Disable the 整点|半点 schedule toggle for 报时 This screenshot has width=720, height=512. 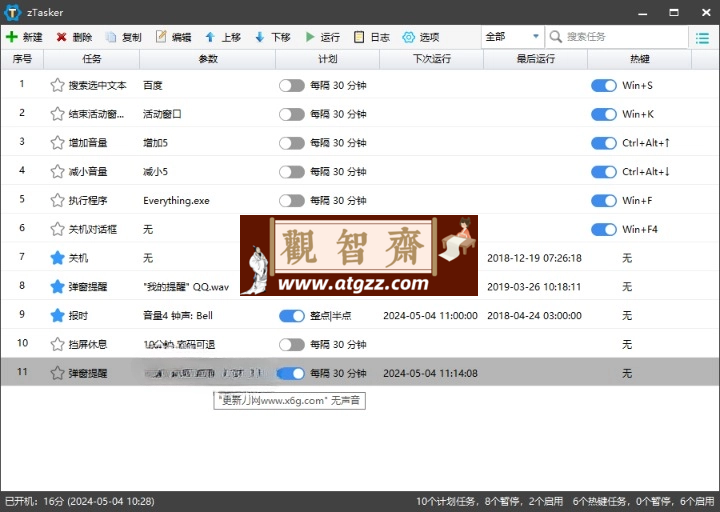[x=292, y=316]
